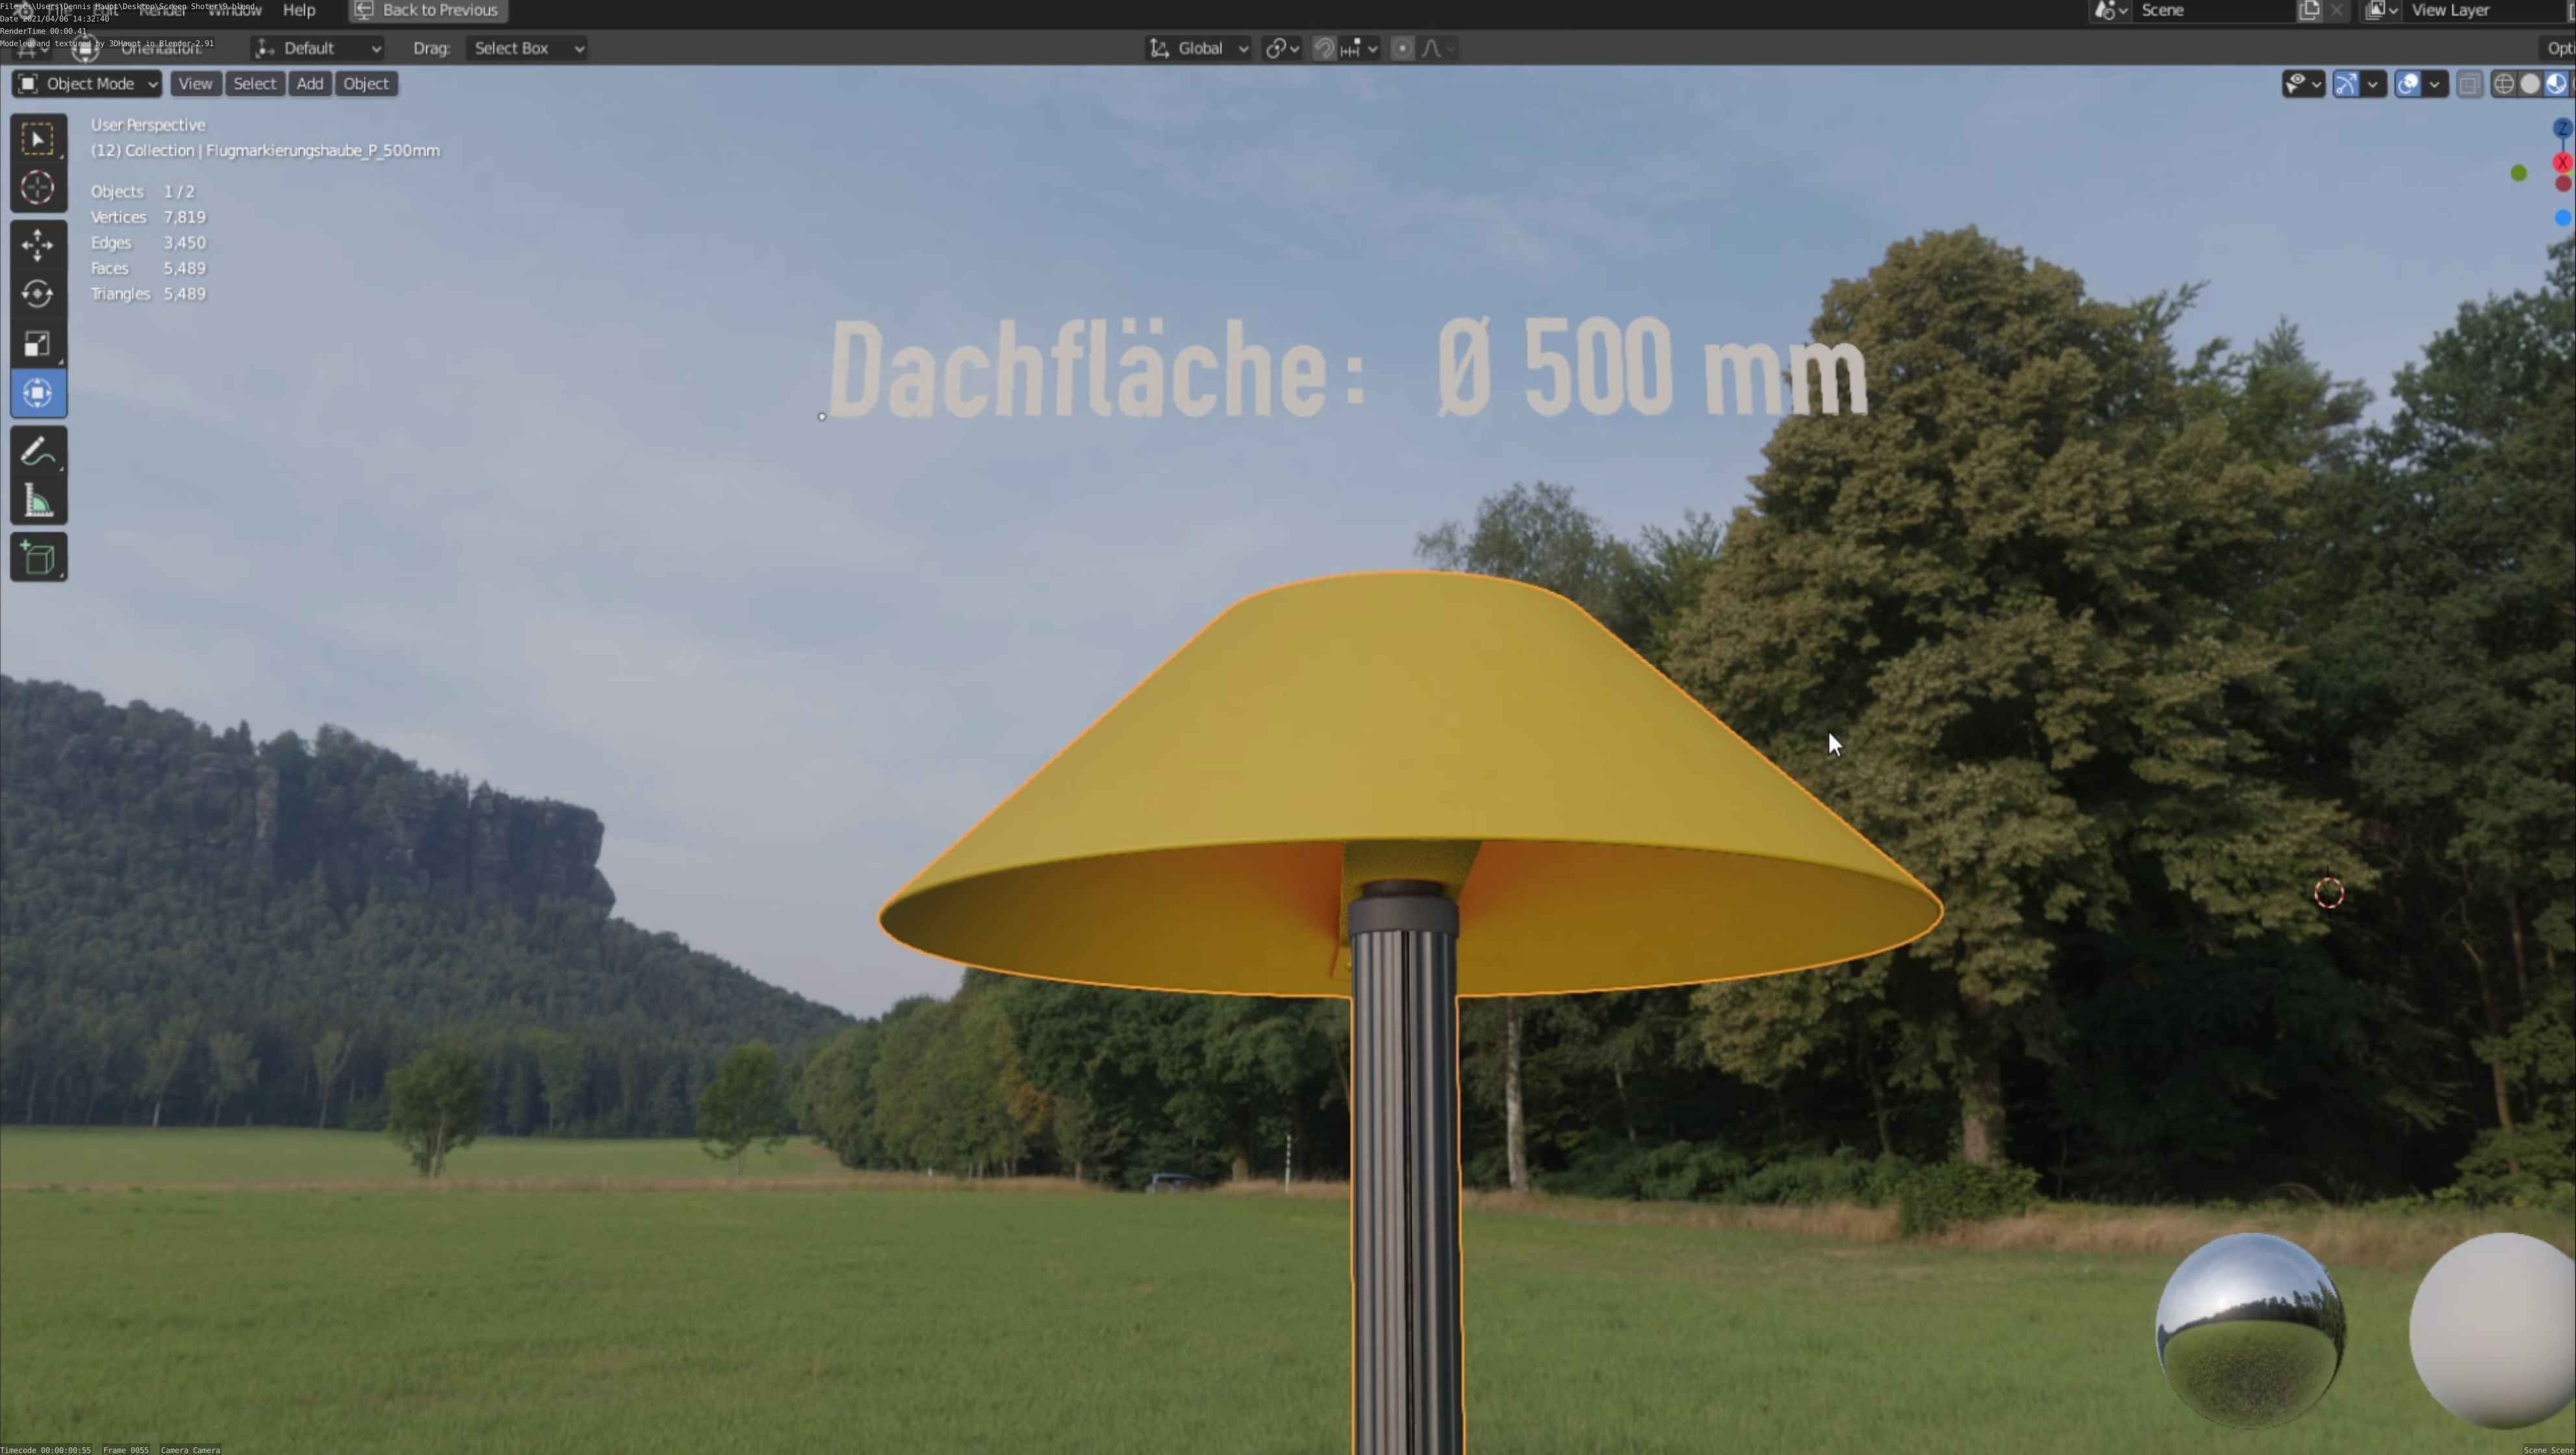This screenshot has height=1455, width=2576.
Task: Open the Global transform orientation dropdown
Action: click(1198, 48)
